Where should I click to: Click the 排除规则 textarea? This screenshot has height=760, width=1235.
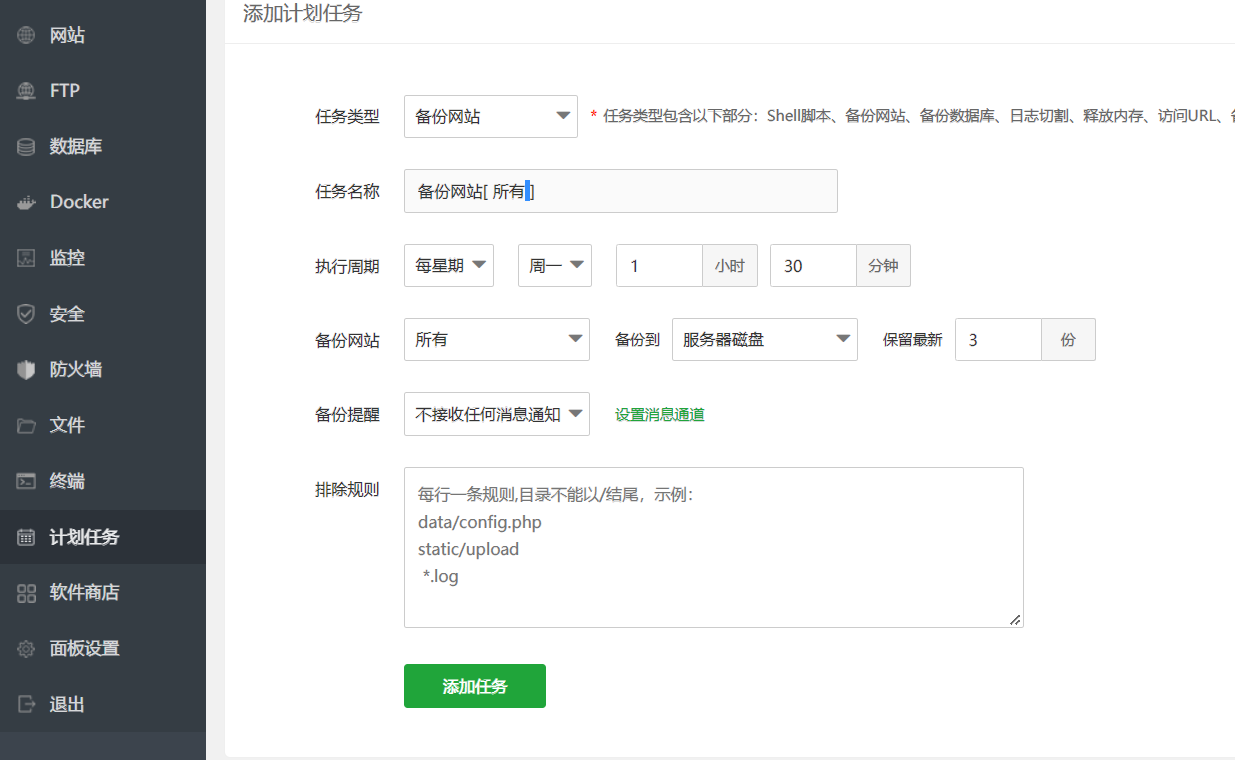point(713,547)
